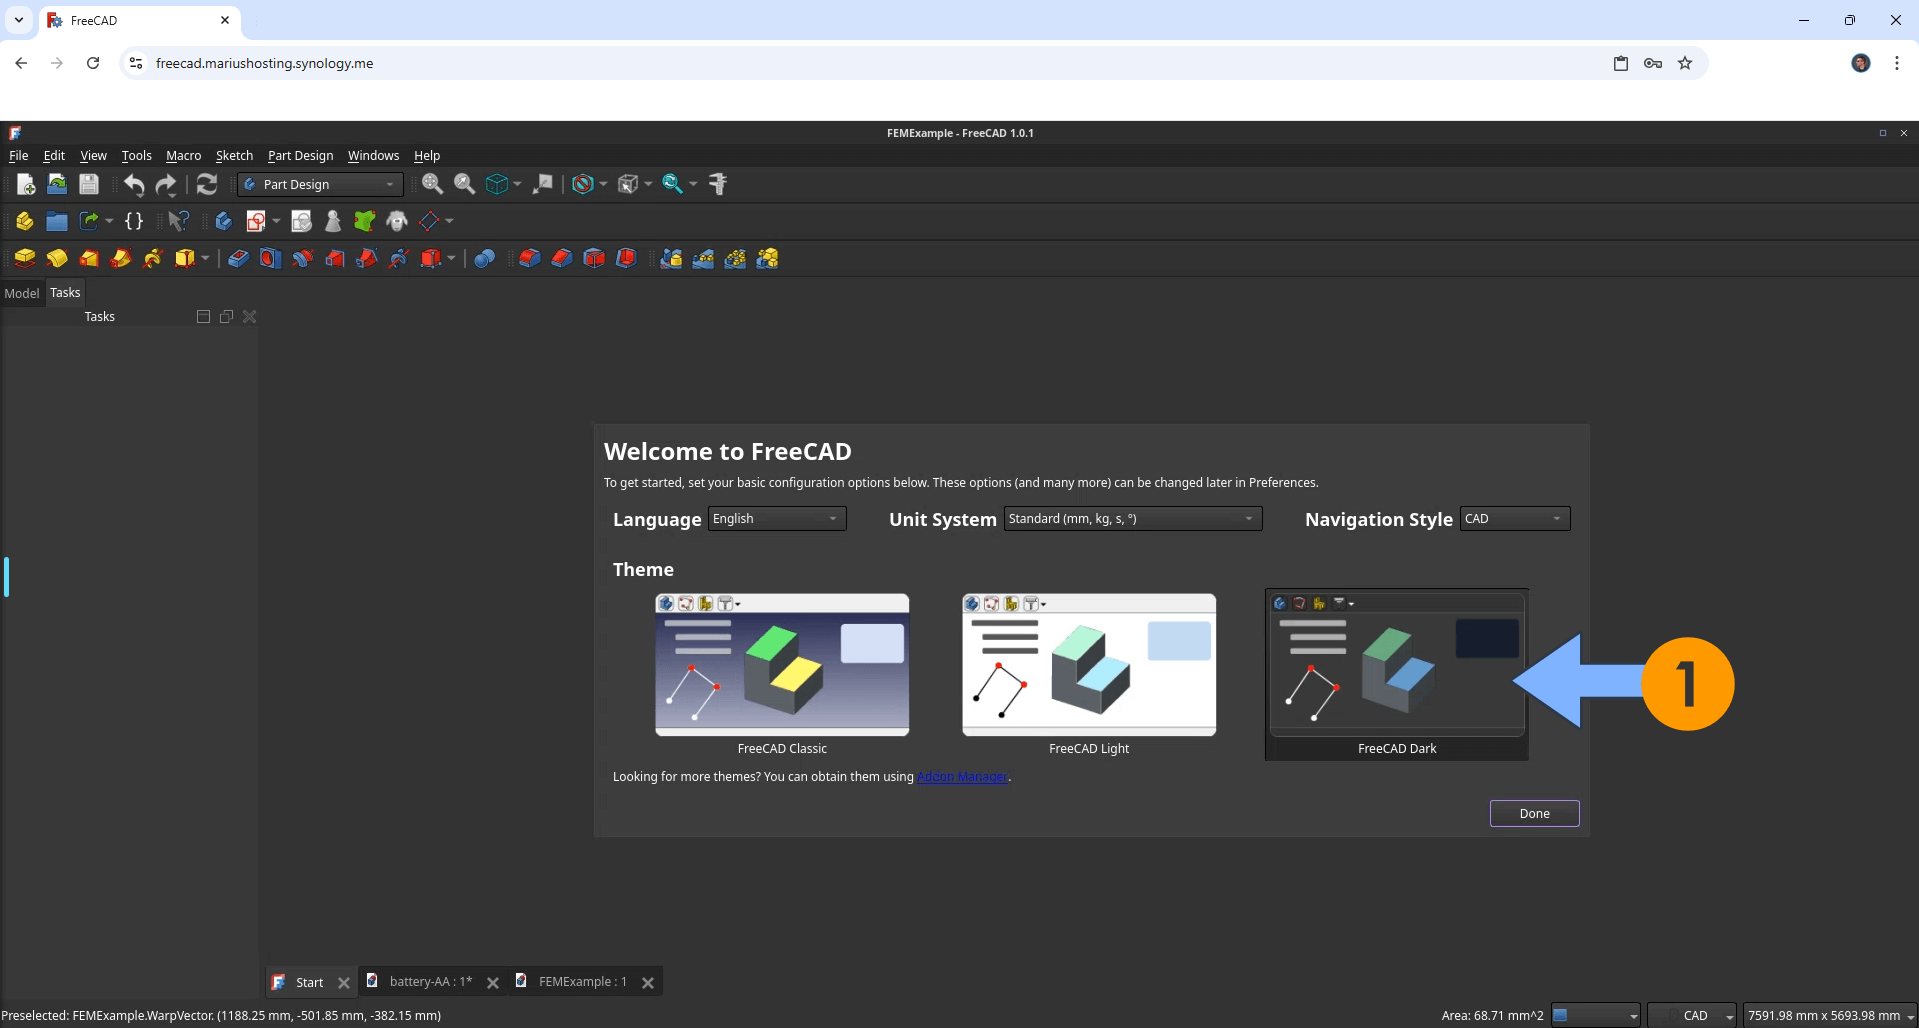Create a new Body icon

click(x=224, y=221)
